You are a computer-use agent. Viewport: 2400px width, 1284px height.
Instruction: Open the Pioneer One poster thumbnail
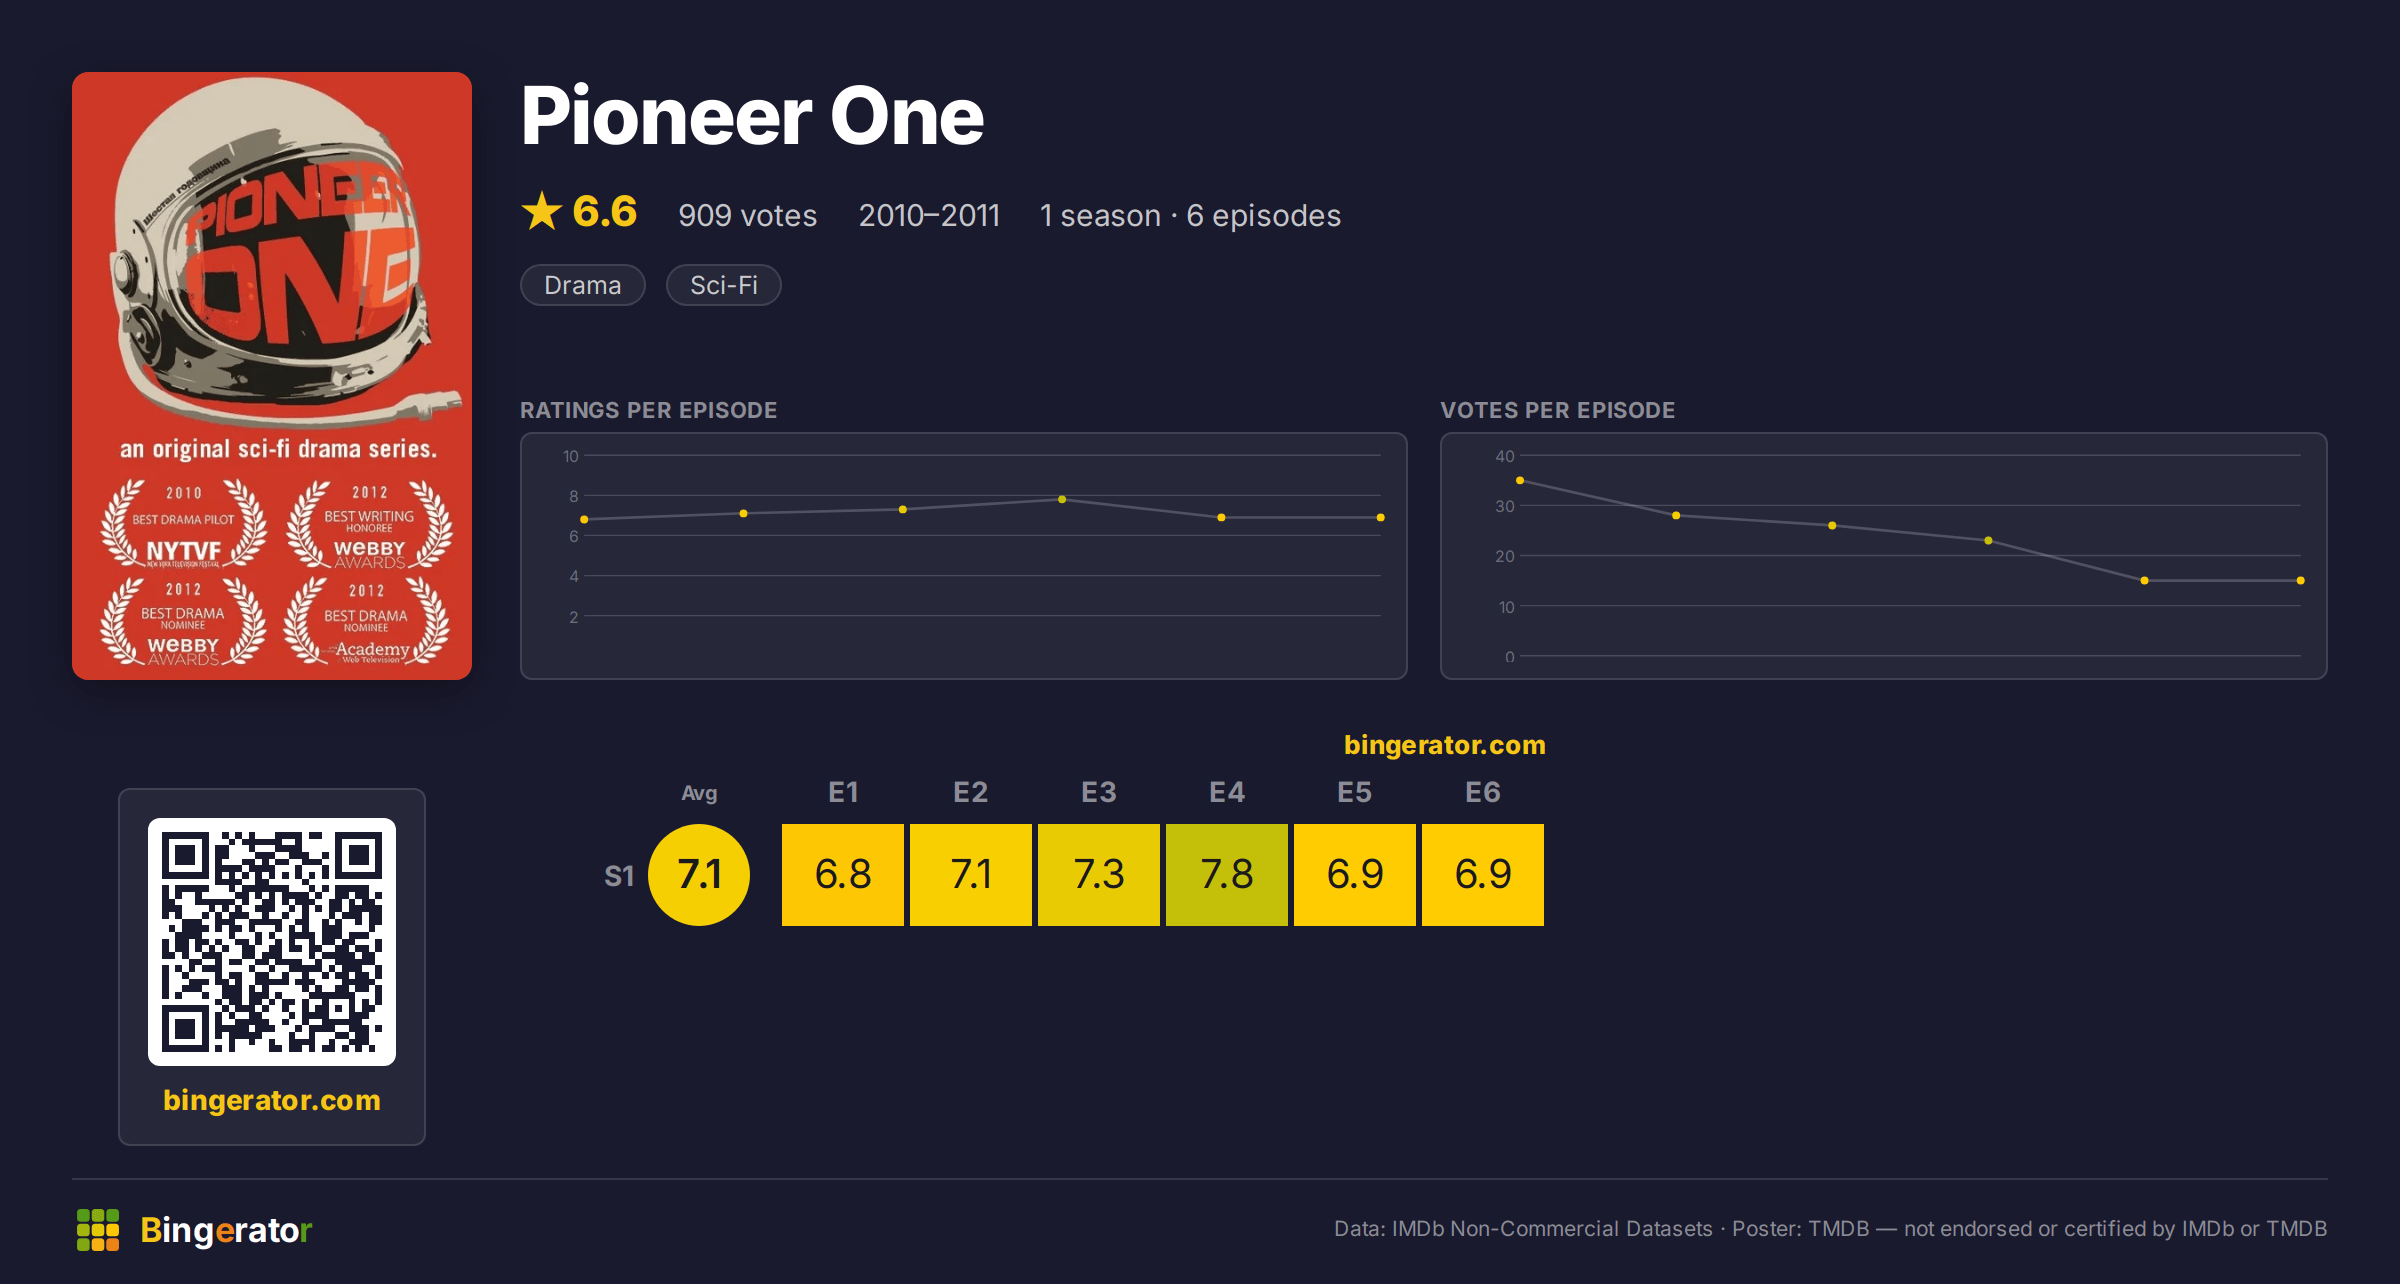(272, 376)
